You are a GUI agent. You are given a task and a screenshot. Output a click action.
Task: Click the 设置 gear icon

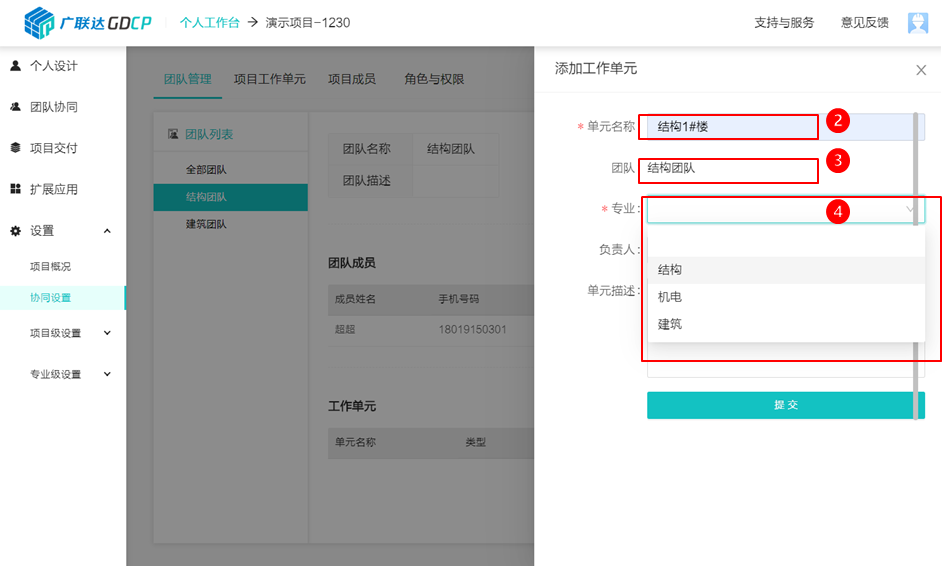click(16, 231)
